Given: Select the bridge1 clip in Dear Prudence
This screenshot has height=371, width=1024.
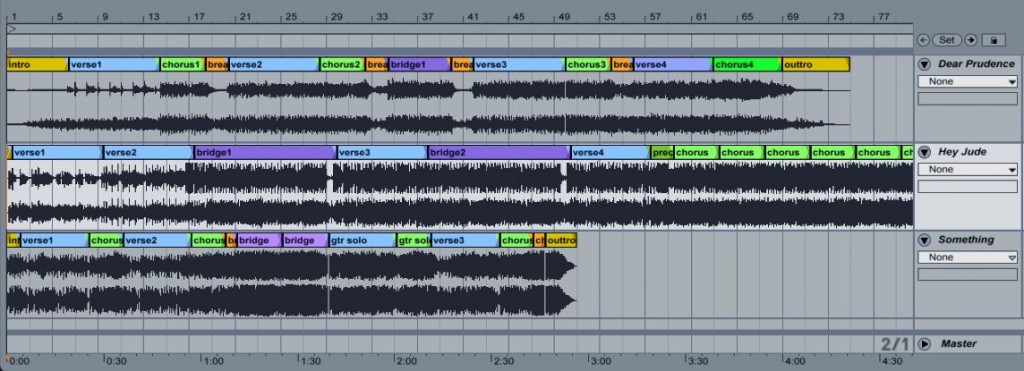Looking at the screenshot, I should (x=420, y=65).
